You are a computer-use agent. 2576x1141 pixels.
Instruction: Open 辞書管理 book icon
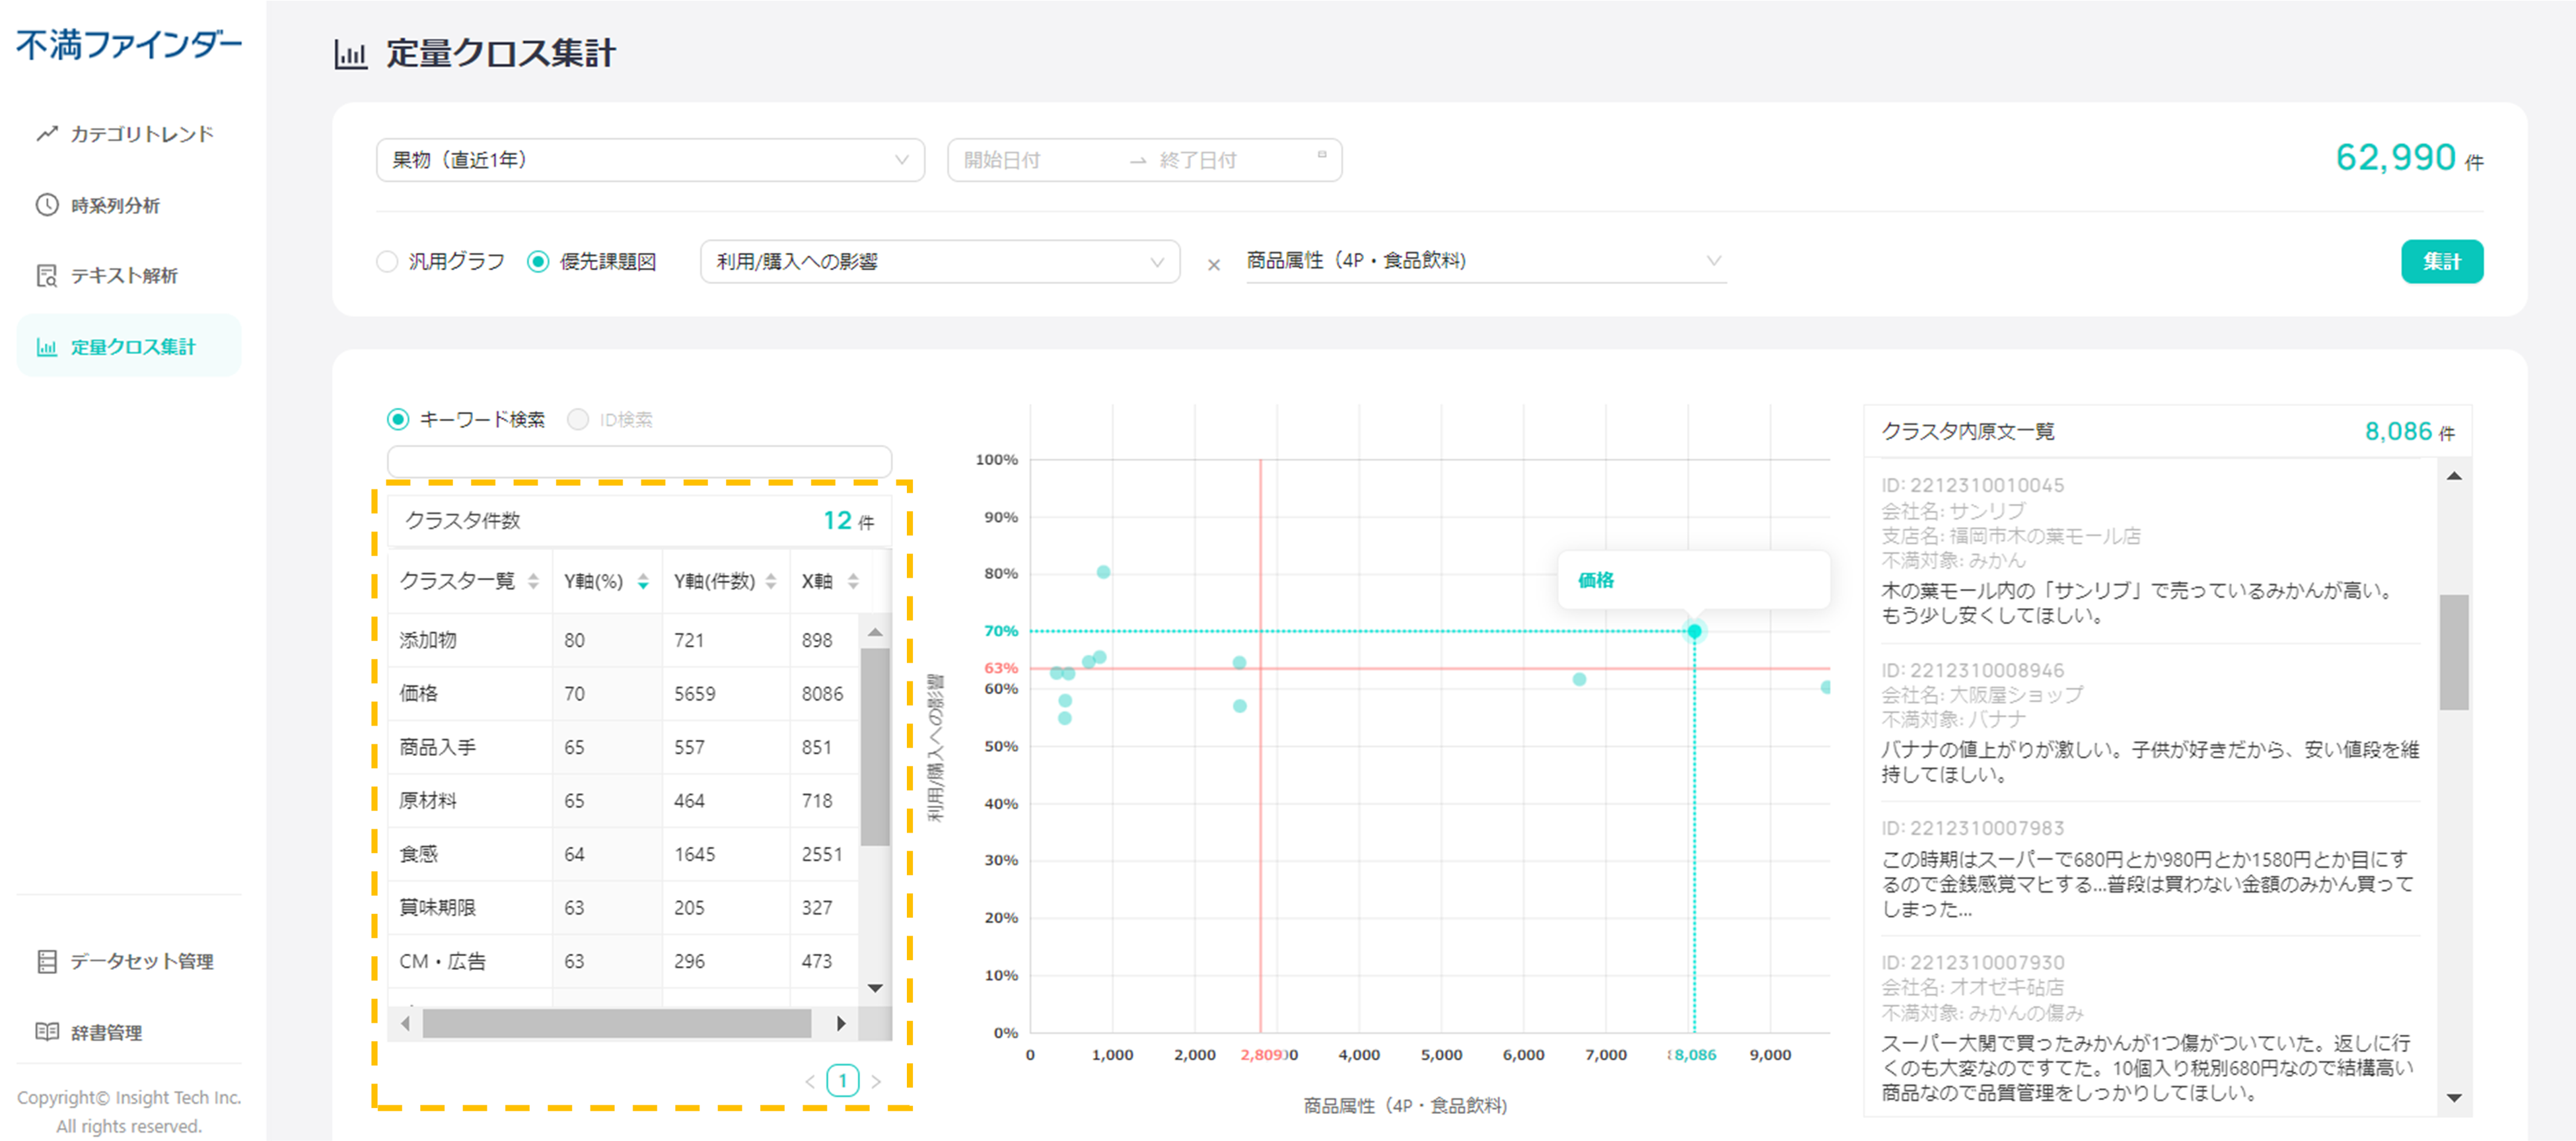point(47,1031)
